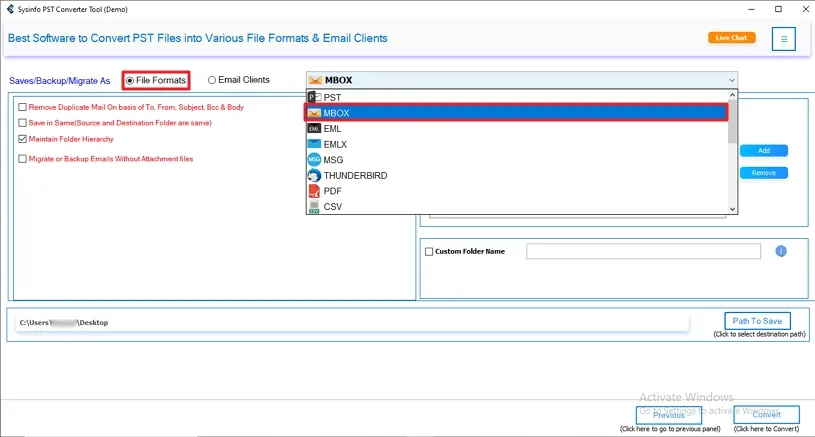Check Save in Same source and destination option
The image size is (815, 437).
click(x=22, y=123)
